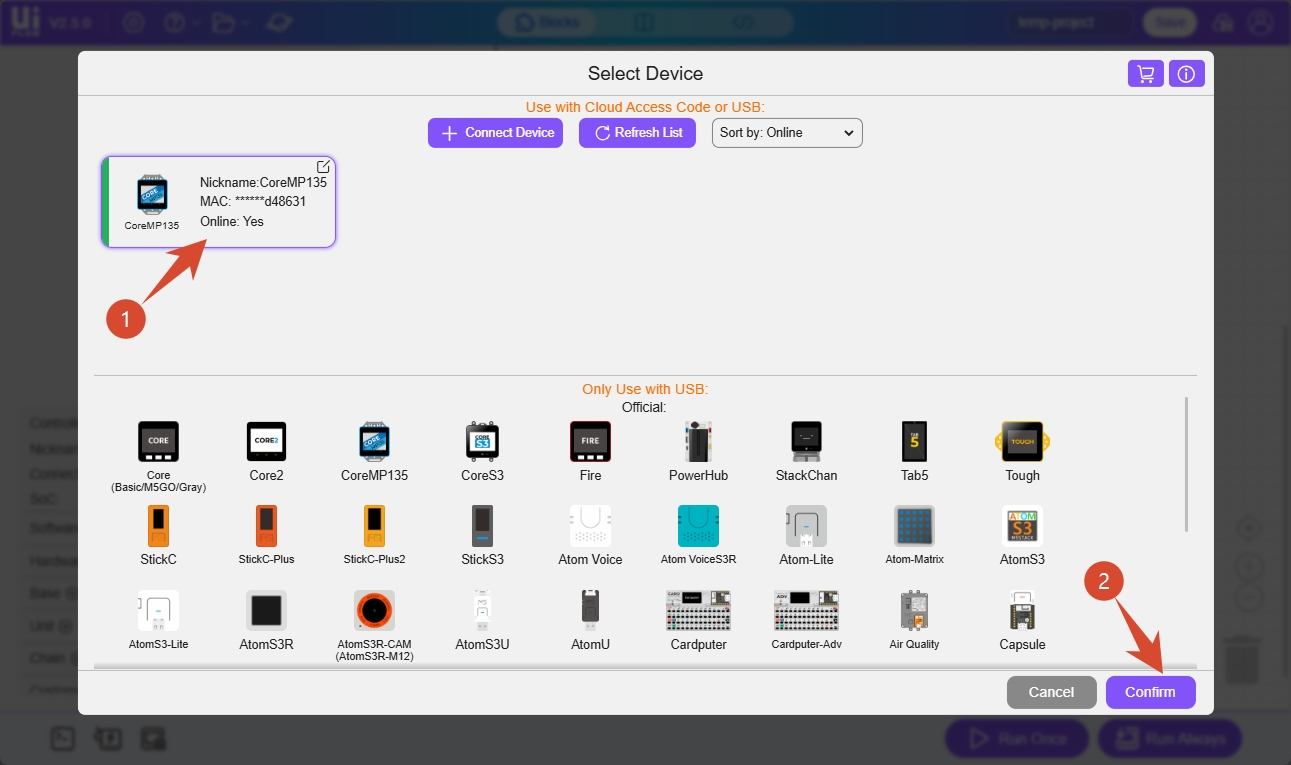Click the "Official:" label

pyautogui.click(x=645, y=407)
